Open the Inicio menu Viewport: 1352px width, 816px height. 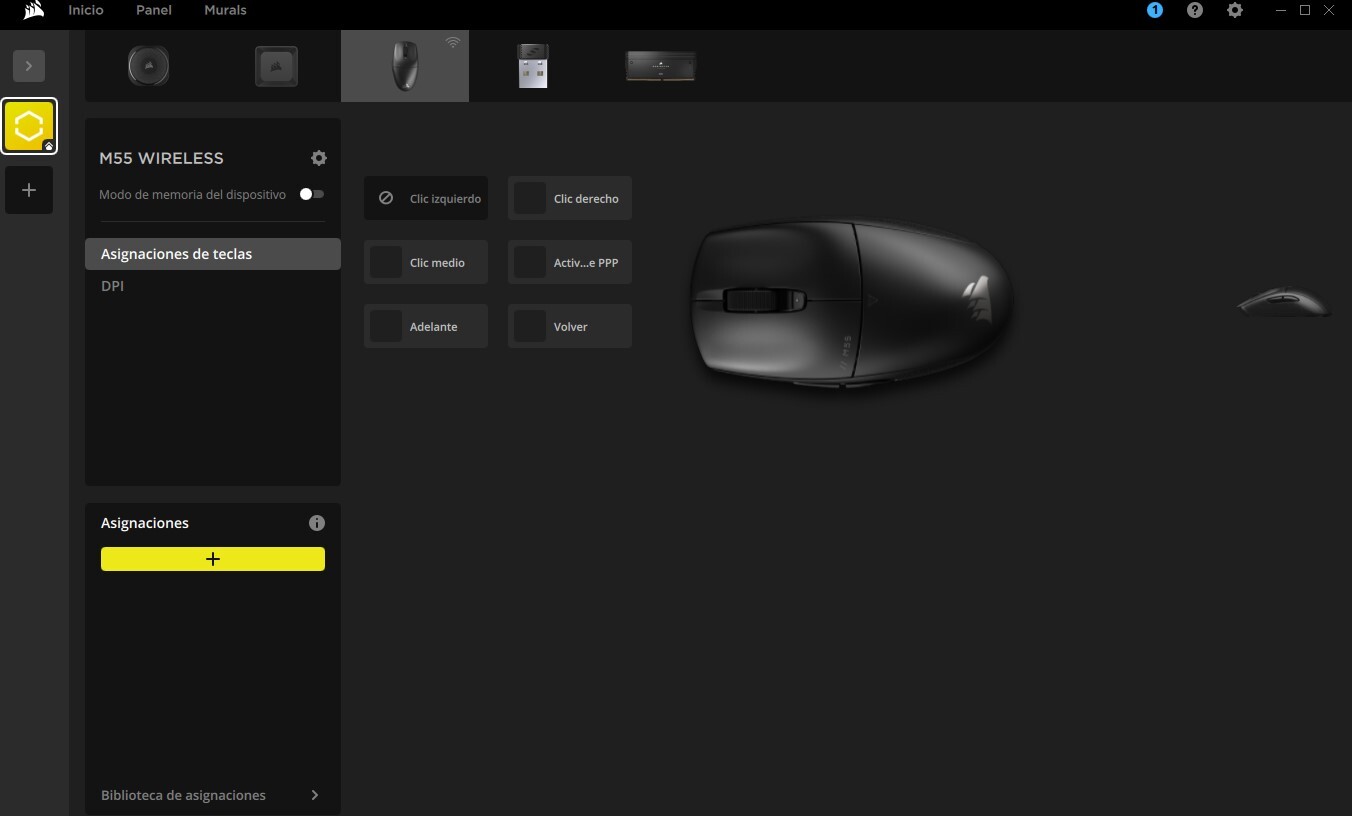click(86, 10)
